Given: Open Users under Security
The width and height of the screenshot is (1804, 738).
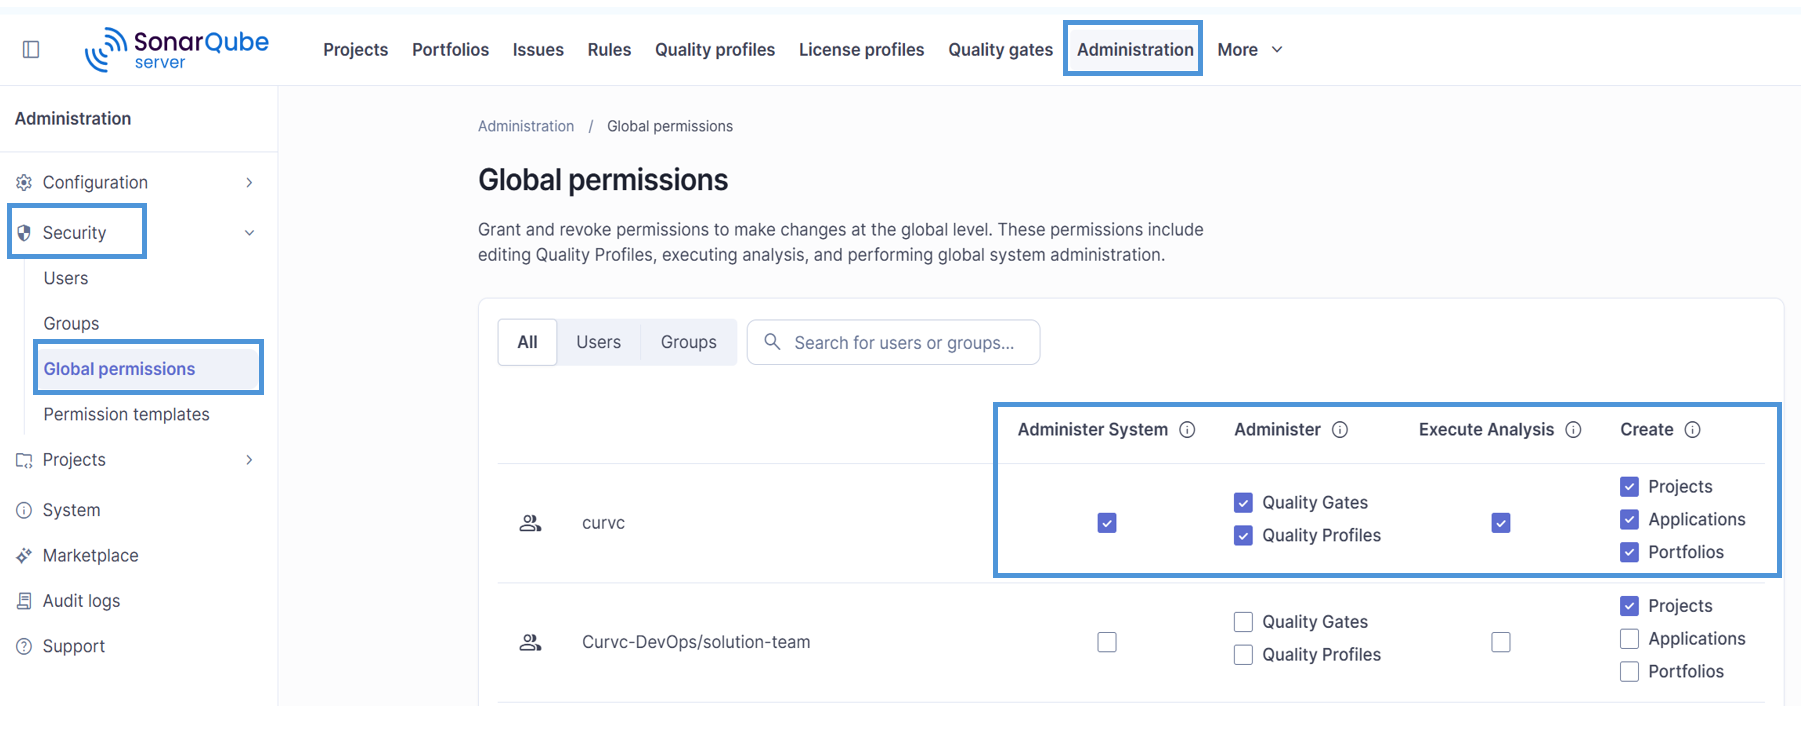Looking at the screenshot, I should [x=66, y=278].
